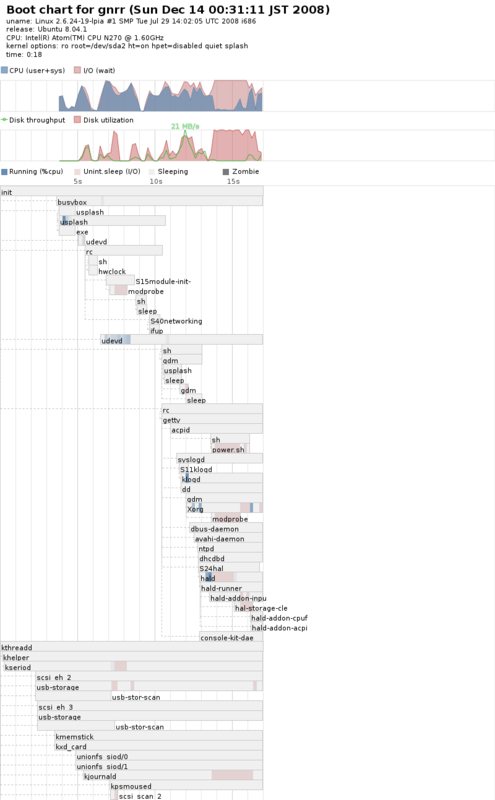
Task: Click the blue CPU (user+sys) legend swatch
Action: tap(4, 70)
